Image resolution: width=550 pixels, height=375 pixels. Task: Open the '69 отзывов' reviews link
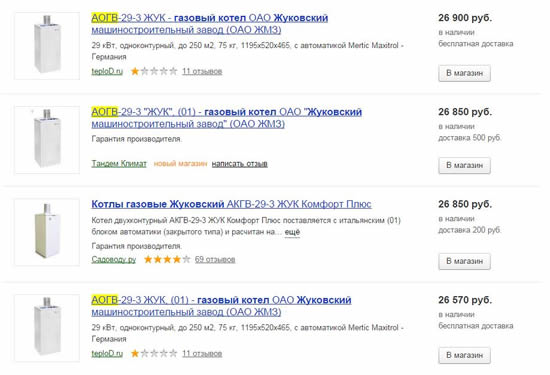pyautogui.click(x=215, y=259)
